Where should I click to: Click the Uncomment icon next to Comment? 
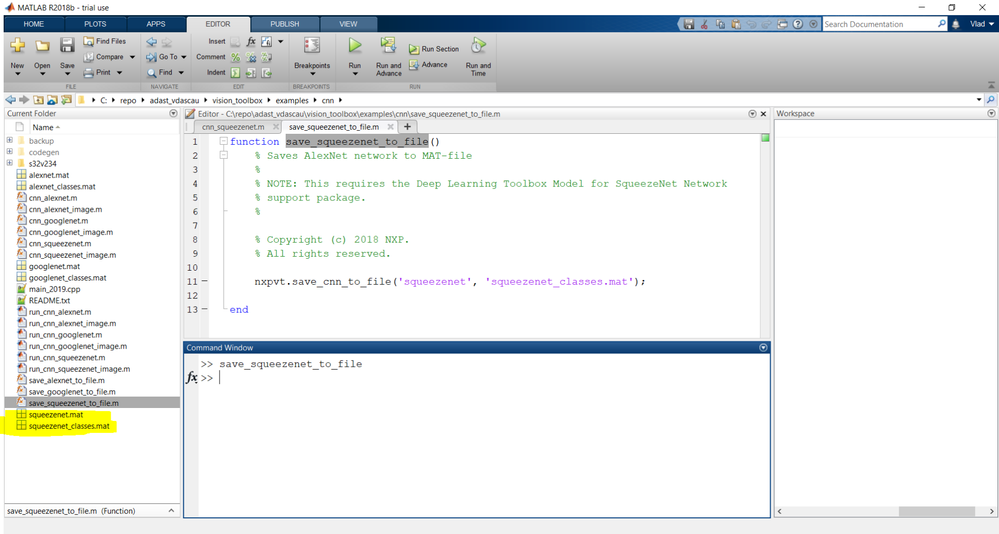pyautogui.click(x=251, y=57)
